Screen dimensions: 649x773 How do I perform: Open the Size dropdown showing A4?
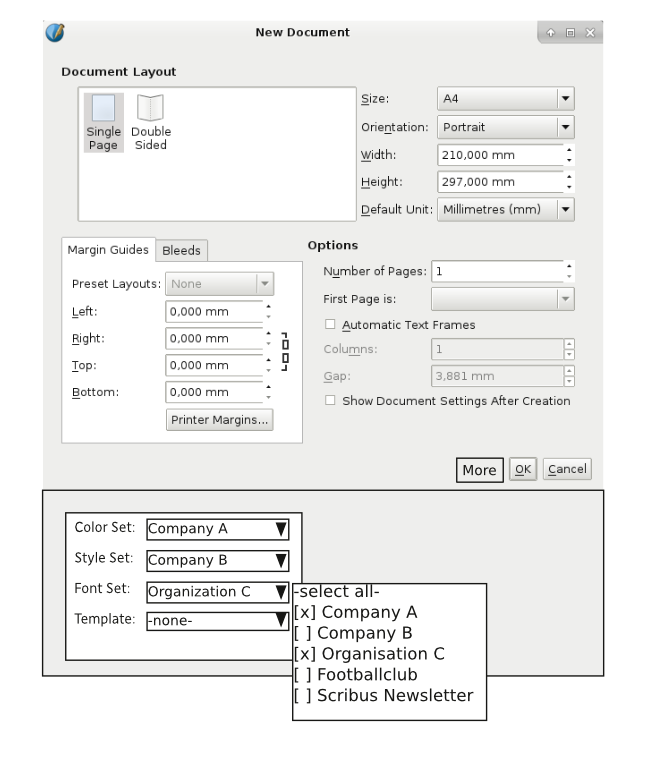click(x=506, y=99)
